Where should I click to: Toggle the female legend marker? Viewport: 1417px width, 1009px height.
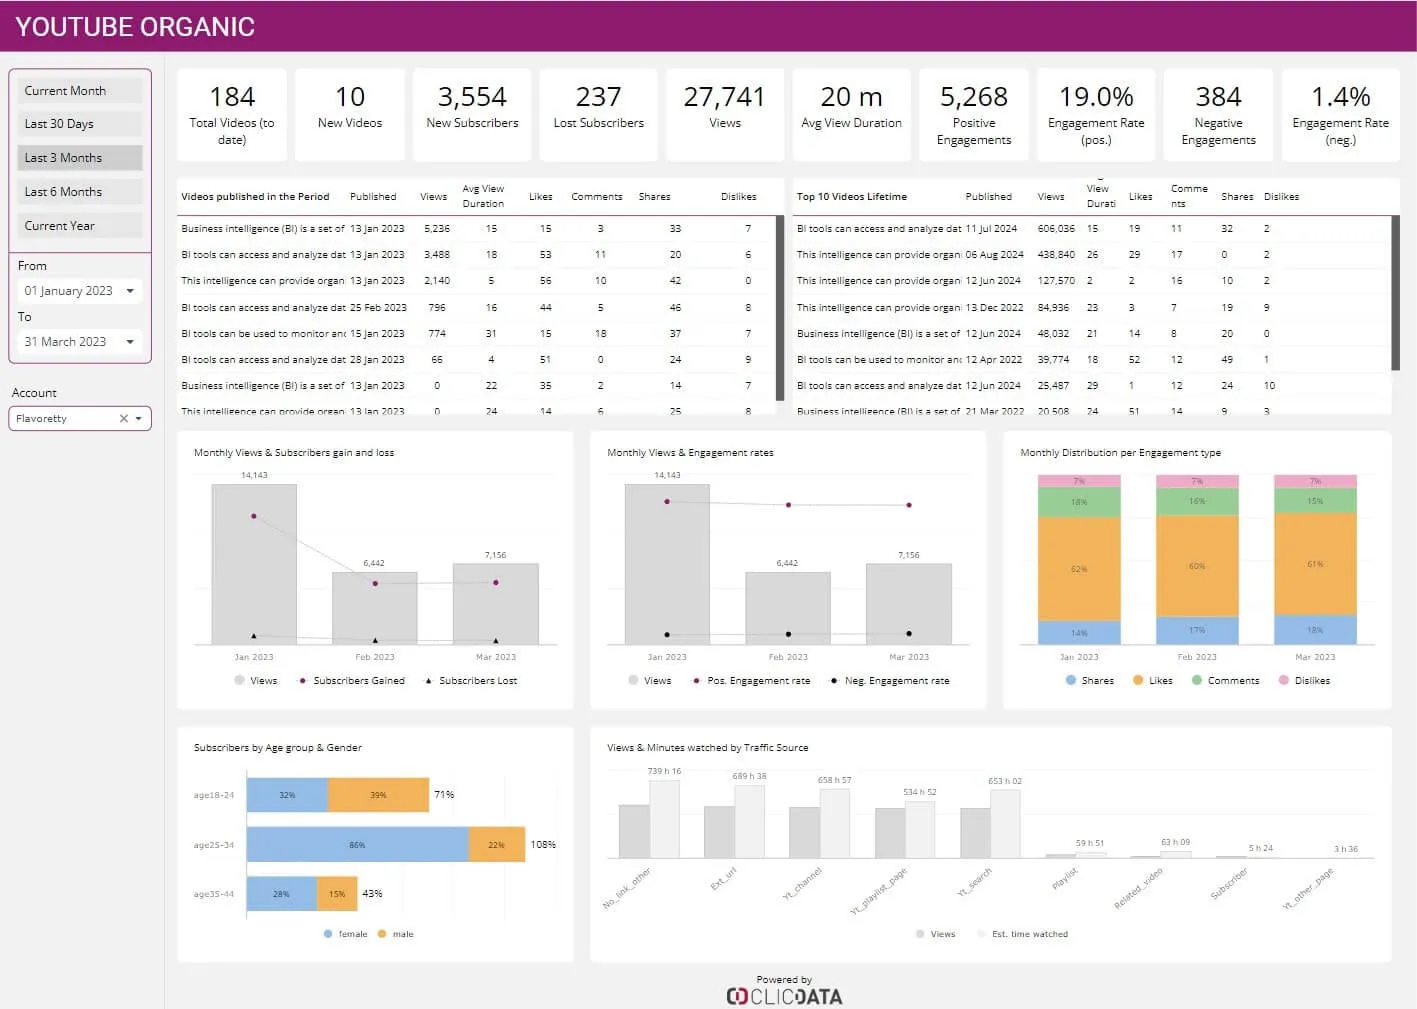pos(328,934)
